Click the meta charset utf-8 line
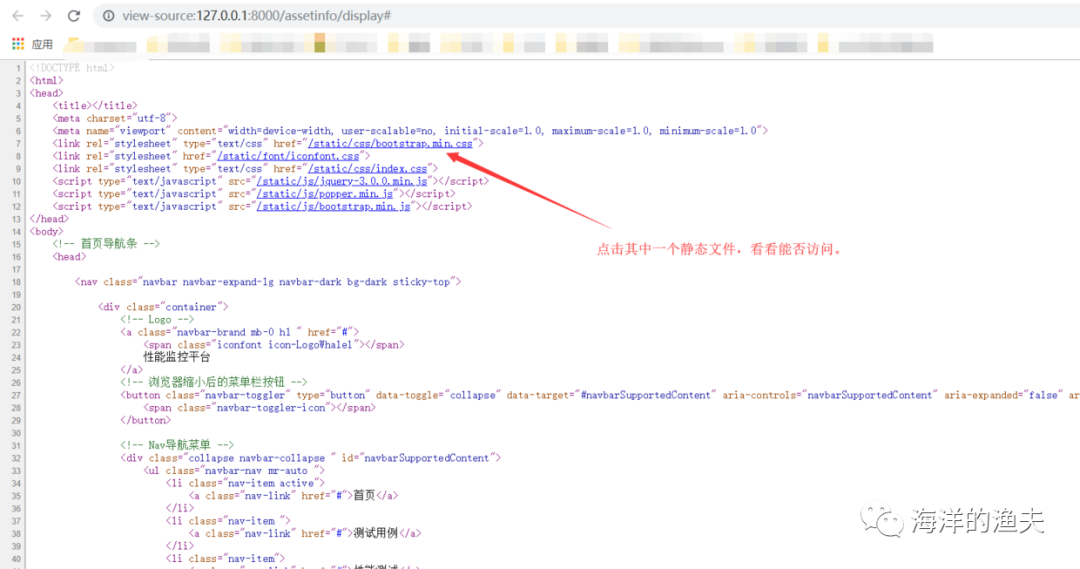 pyautogui.click(x=115, y=118)
